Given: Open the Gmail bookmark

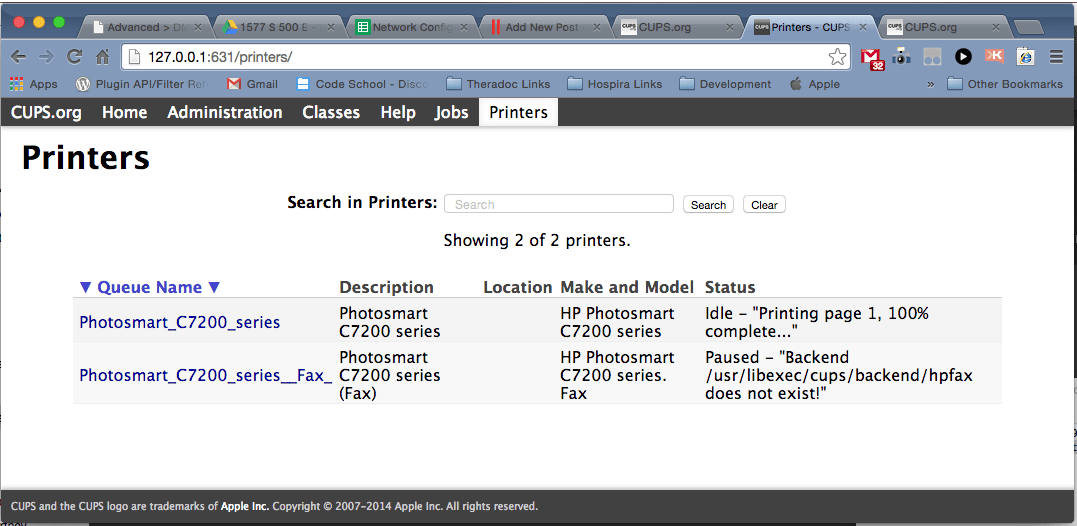Looking at the screenshot, I should [253, 84].
